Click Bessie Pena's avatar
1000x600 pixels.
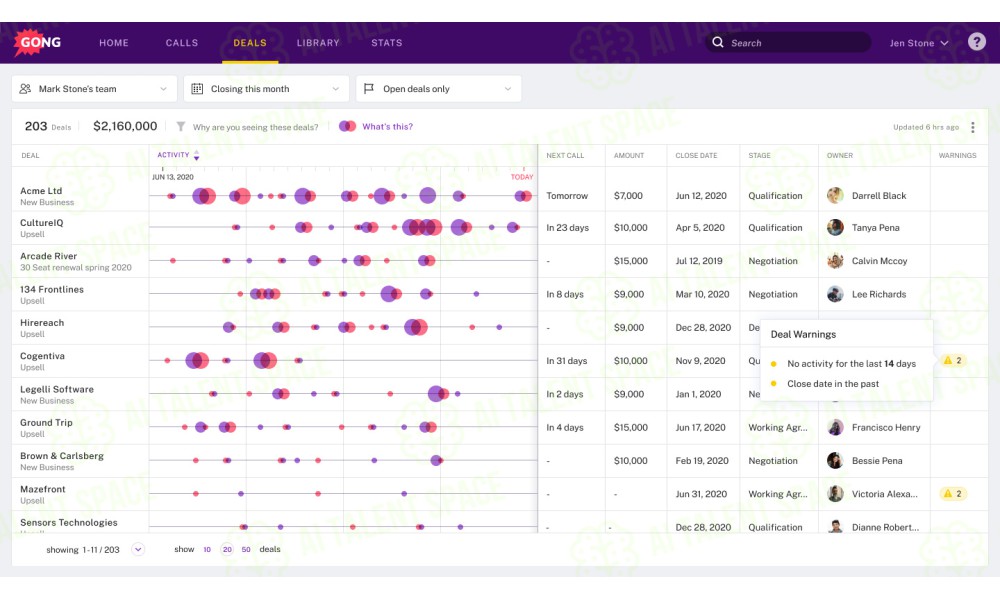click(835, 460)
